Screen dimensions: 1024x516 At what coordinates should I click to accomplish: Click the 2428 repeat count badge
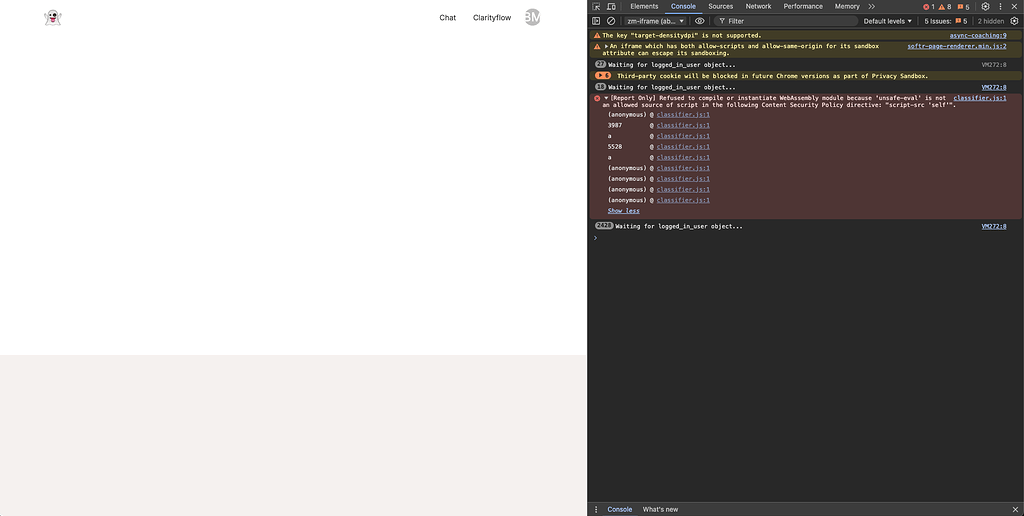click(604, 226)
